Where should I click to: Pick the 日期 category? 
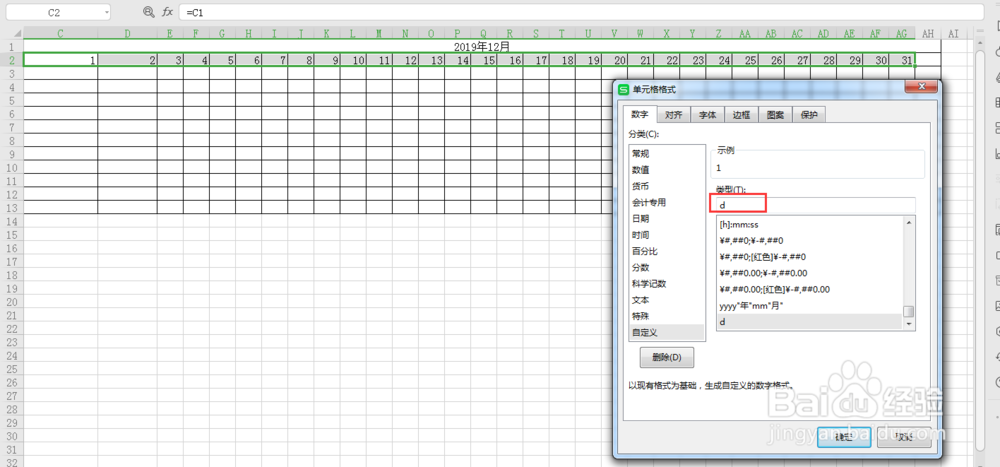coord(666,219)
